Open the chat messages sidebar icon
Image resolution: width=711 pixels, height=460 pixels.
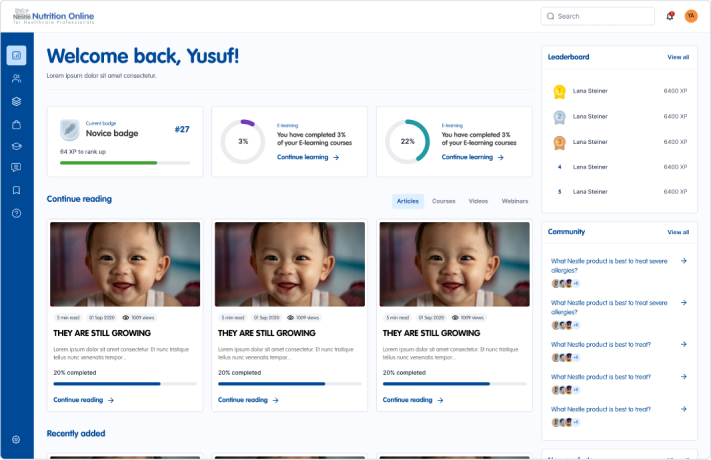point(16,168)
